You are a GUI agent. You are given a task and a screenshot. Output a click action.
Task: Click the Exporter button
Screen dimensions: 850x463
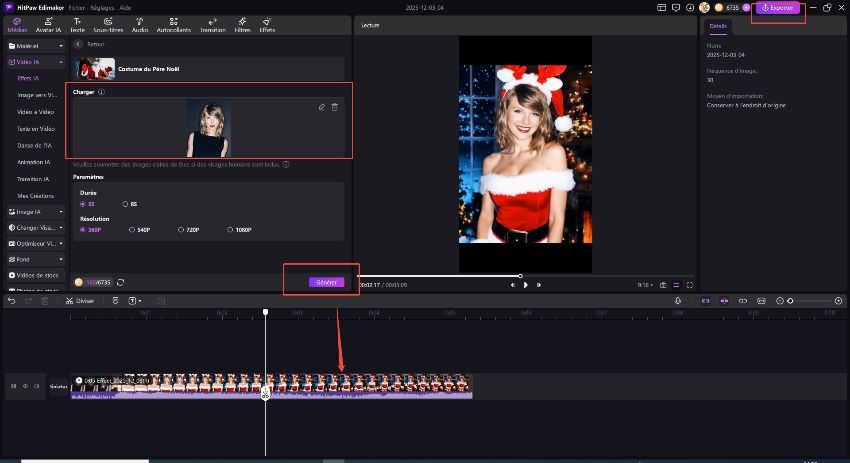tap(777, 8)
